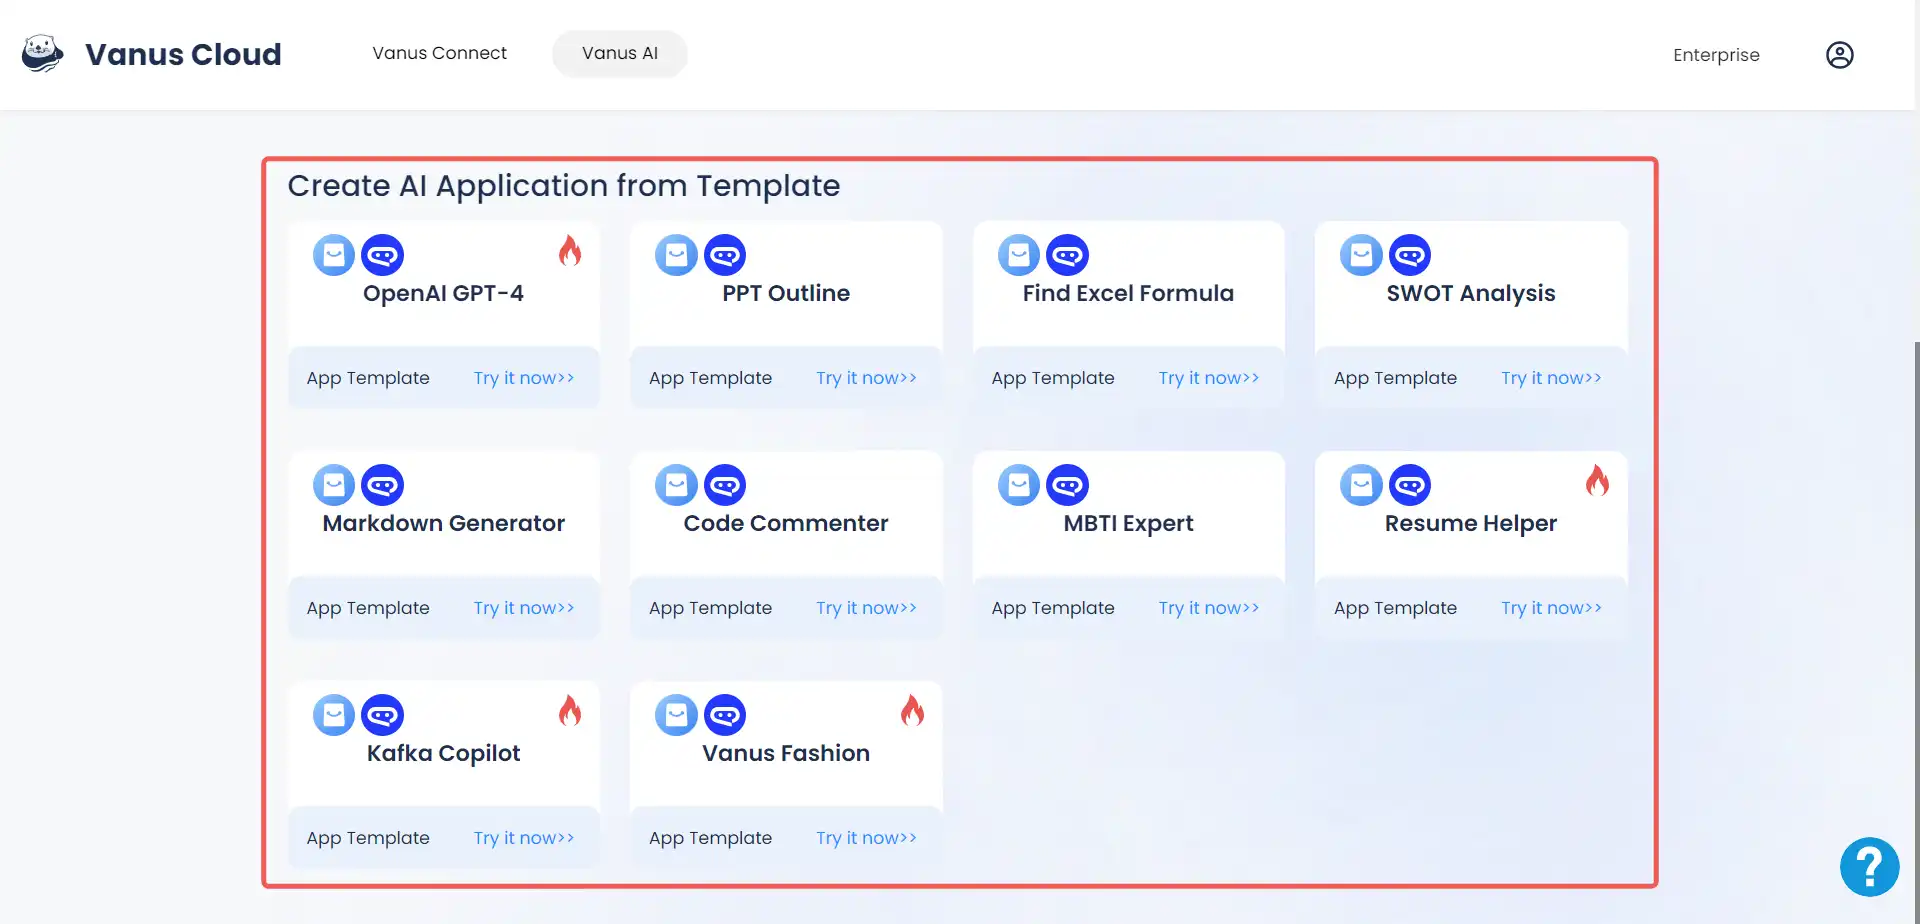Try the PPT Outline template now

866,378
